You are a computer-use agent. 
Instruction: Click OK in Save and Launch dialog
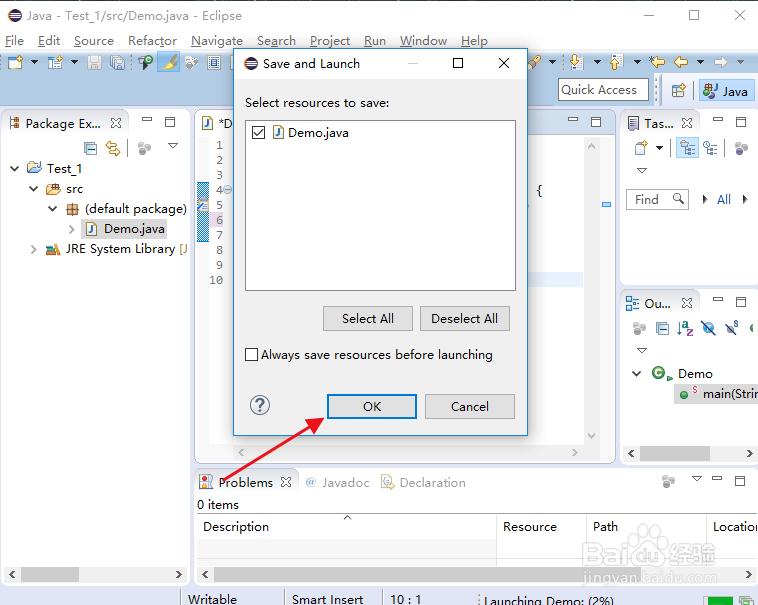[x=372, y=406]
